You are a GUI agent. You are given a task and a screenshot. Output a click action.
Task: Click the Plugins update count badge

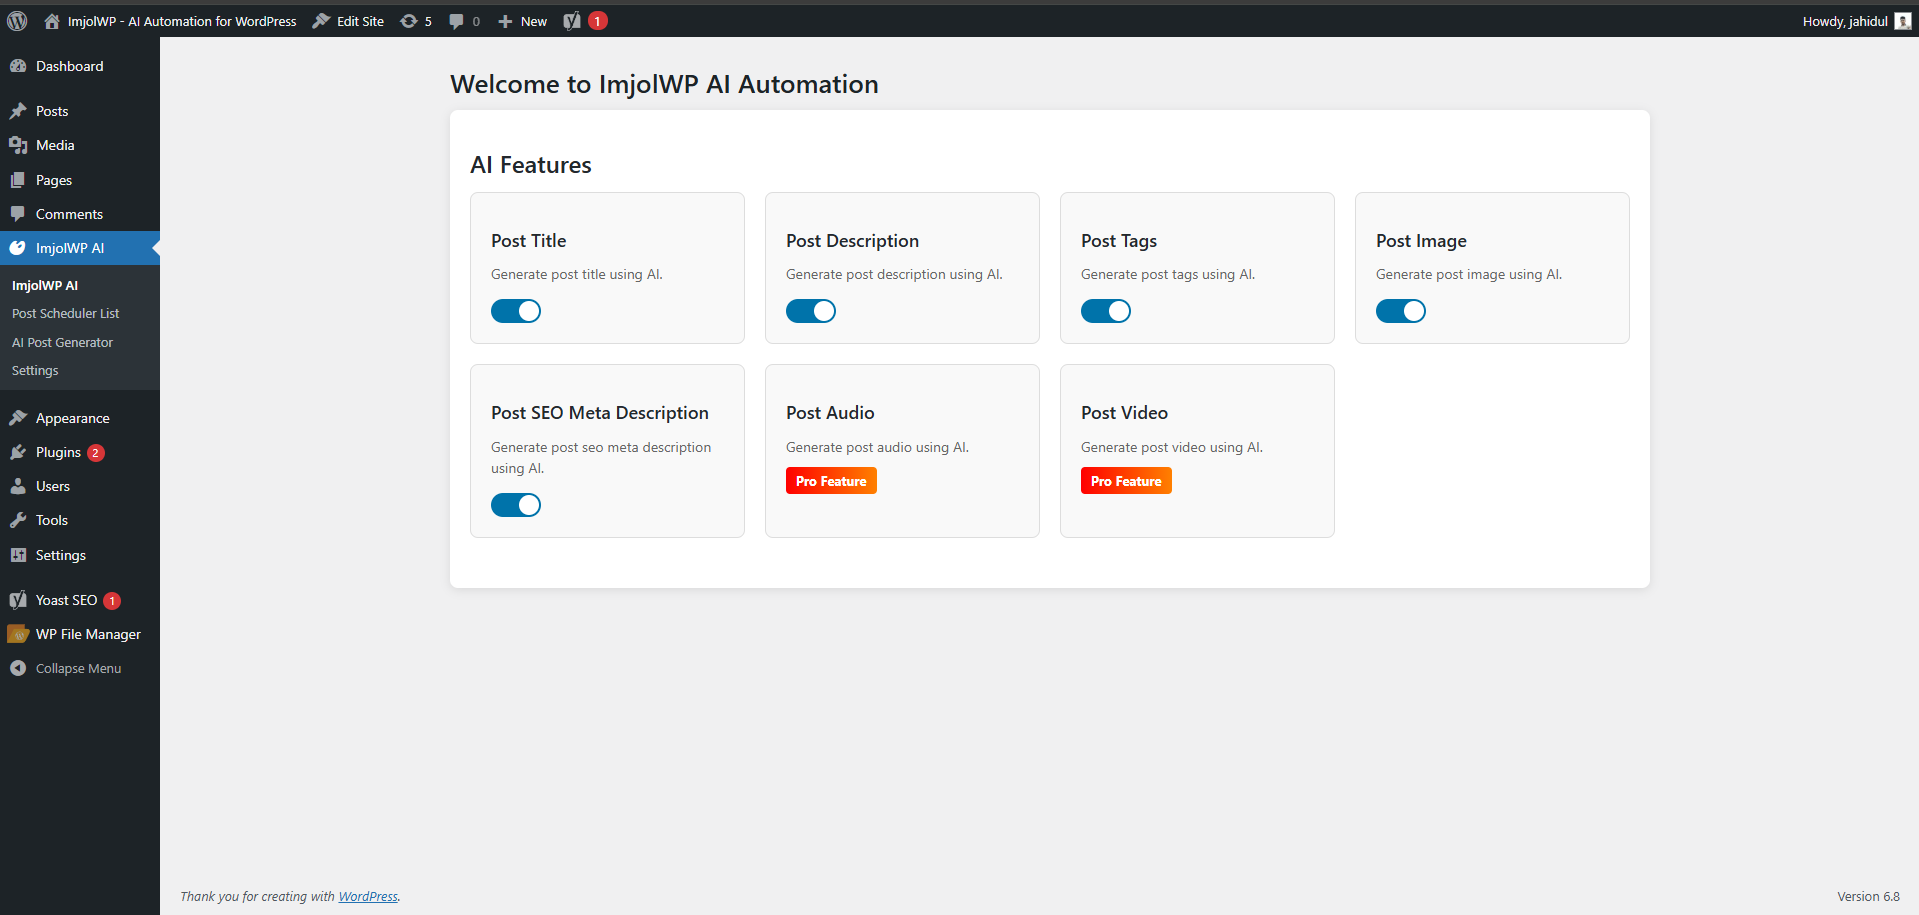click(96, 453)
